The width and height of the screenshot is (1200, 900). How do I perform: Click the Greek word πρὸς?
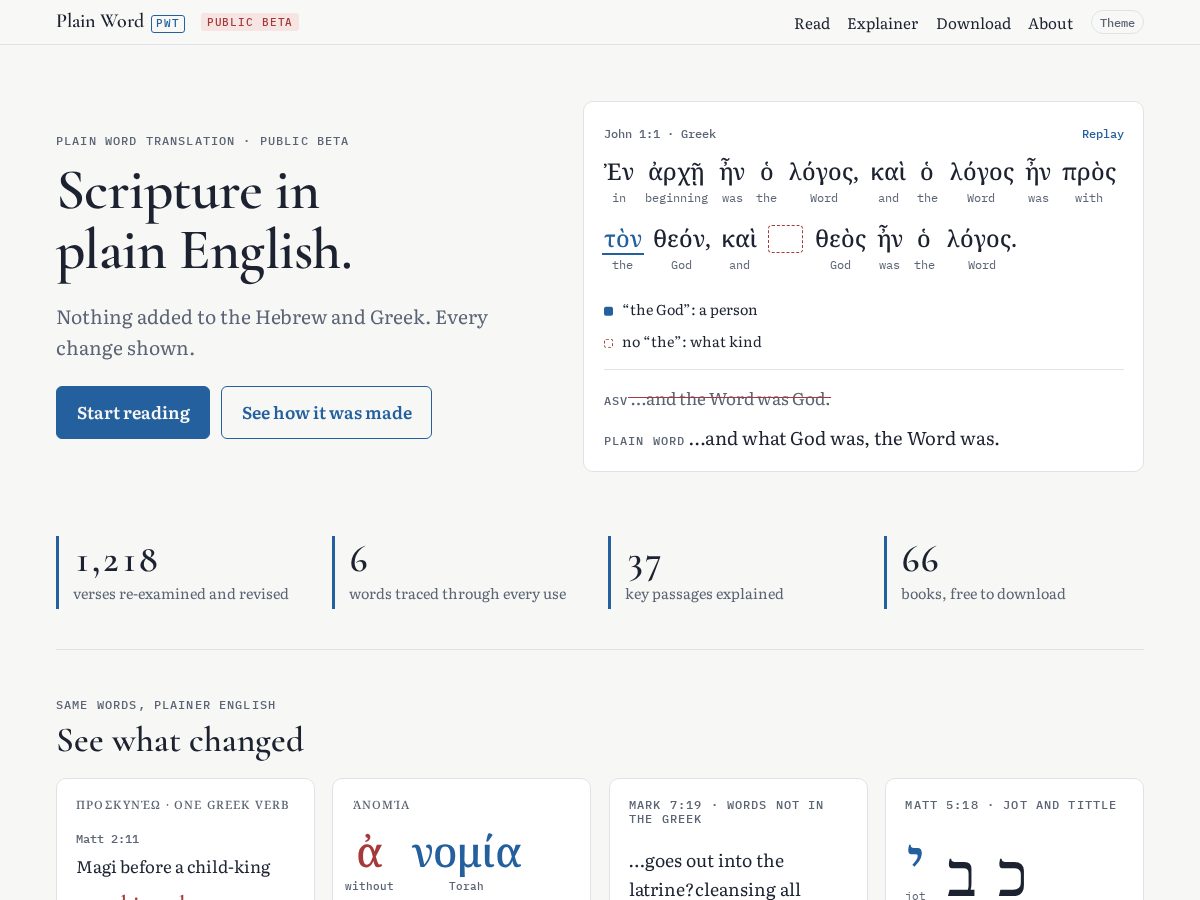(x=1089, y=172)
